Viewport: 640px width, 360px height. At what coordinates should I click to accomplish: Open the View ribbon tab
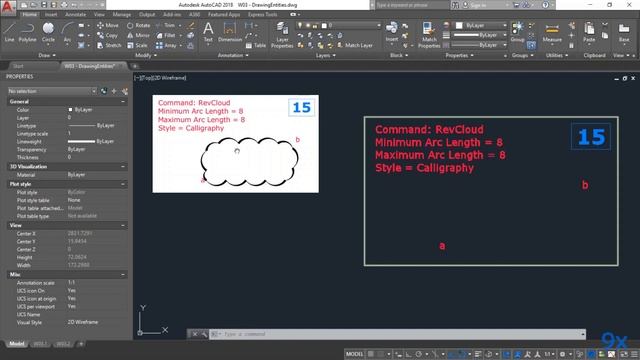pyautogui.click(x=99, y=14)
